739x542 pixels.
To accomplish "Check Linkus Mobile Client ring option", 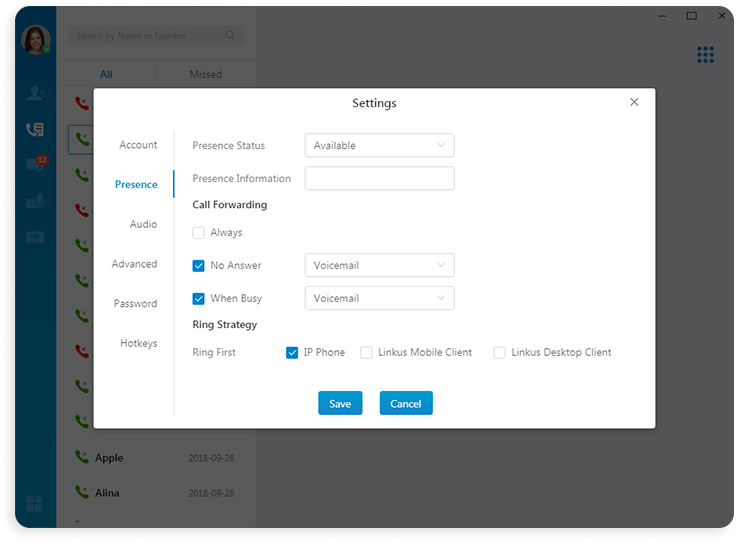I will [x=366, y=353].
